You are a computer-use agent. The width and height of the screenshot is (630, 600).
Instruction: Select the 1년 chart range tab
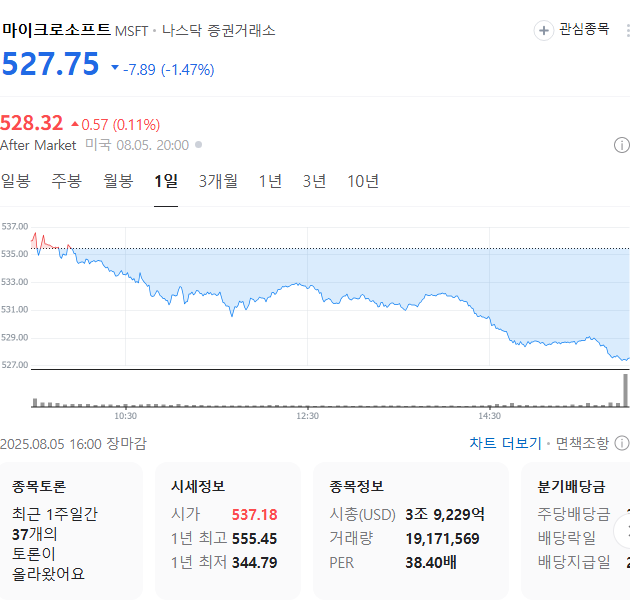click(x=270, y=181)
